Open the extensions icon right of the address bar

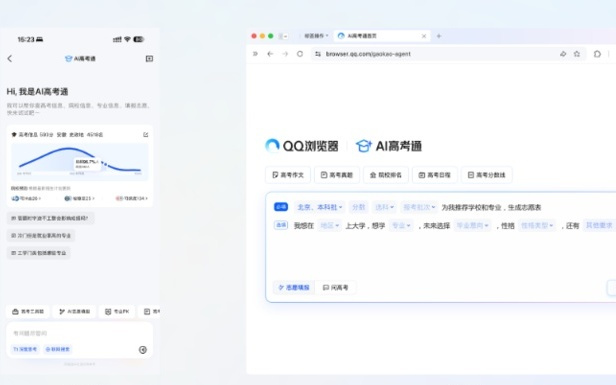click(x=597, y=54)
